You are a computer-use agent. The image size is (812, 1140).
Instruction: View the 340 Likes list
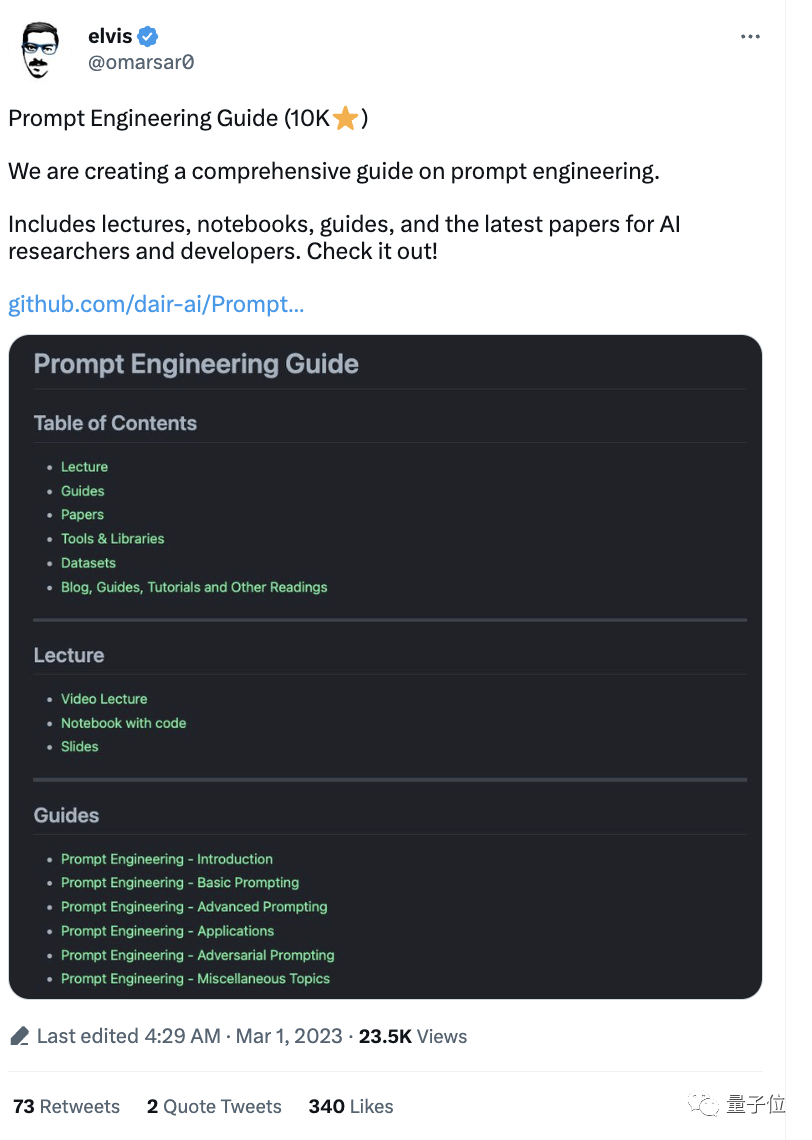click(350, 1106)
